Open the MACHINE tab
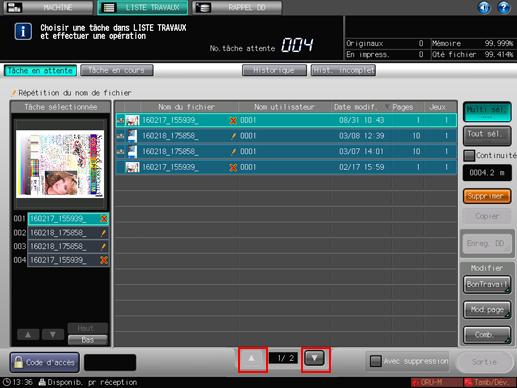The width and height of the screenshot is (517, 388). pos(48,7)
